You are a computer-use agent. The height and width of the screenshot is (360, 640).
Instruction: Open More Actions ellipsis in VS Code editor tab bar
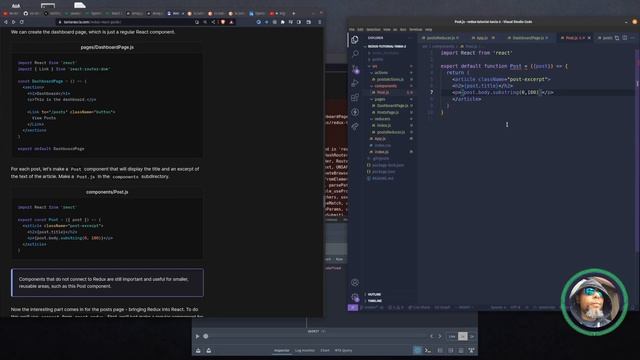point(633,38)
